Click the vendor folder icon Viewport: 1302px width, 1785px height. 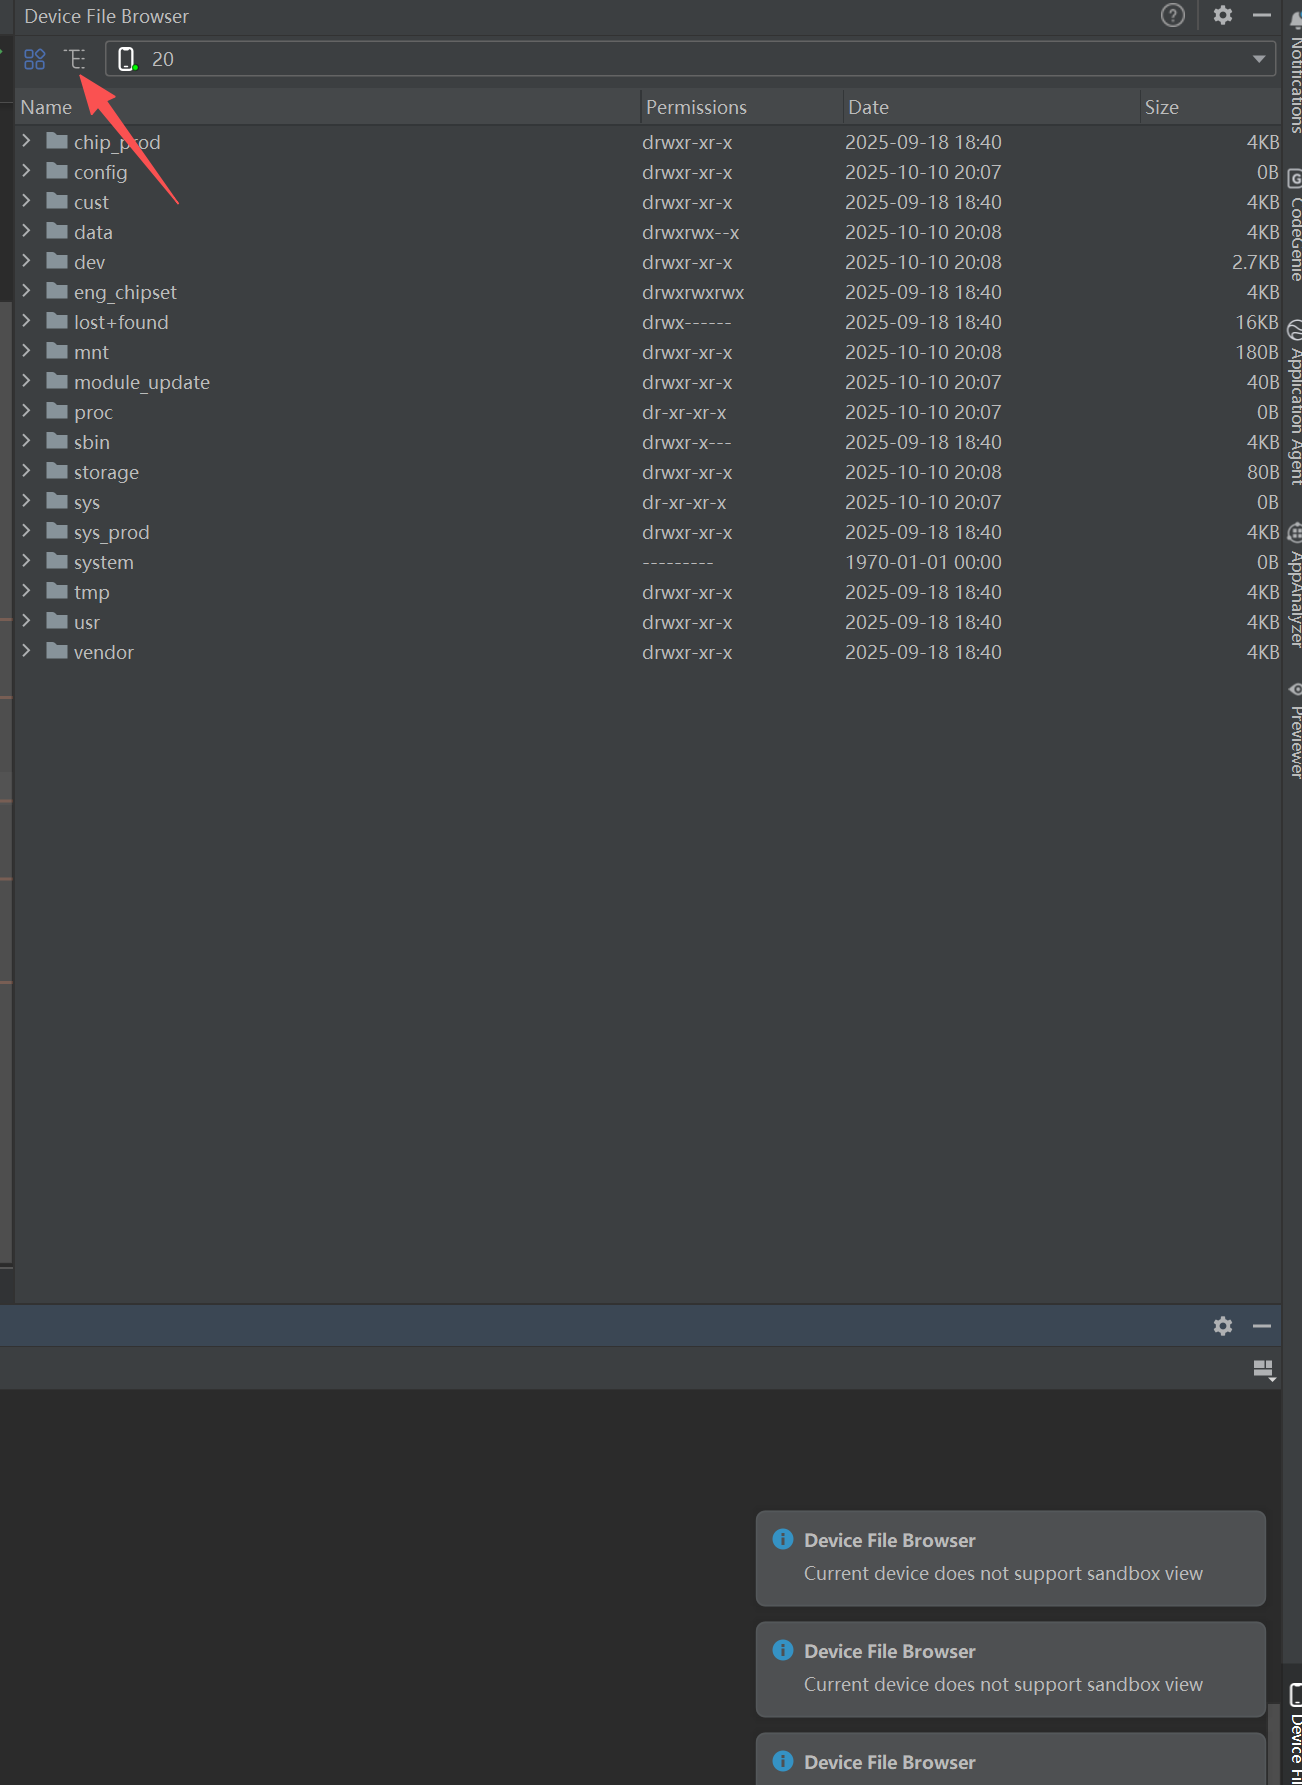tap(57, 651)
